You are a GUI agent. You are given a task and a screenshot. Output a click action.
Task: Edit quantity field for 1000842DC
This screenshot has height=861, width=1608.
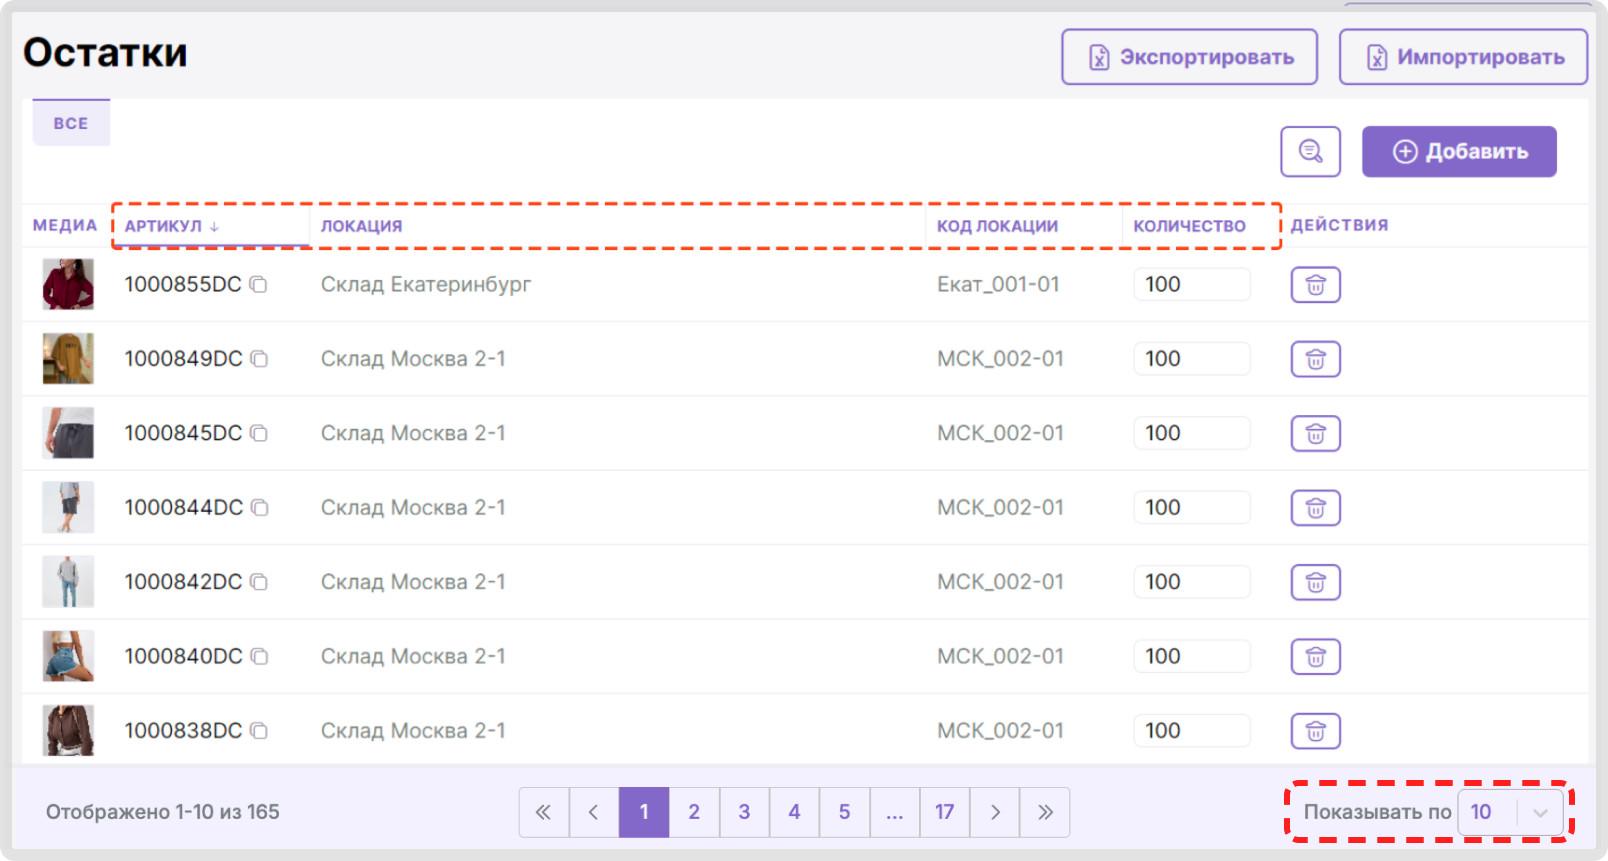tap(1192, 582)
